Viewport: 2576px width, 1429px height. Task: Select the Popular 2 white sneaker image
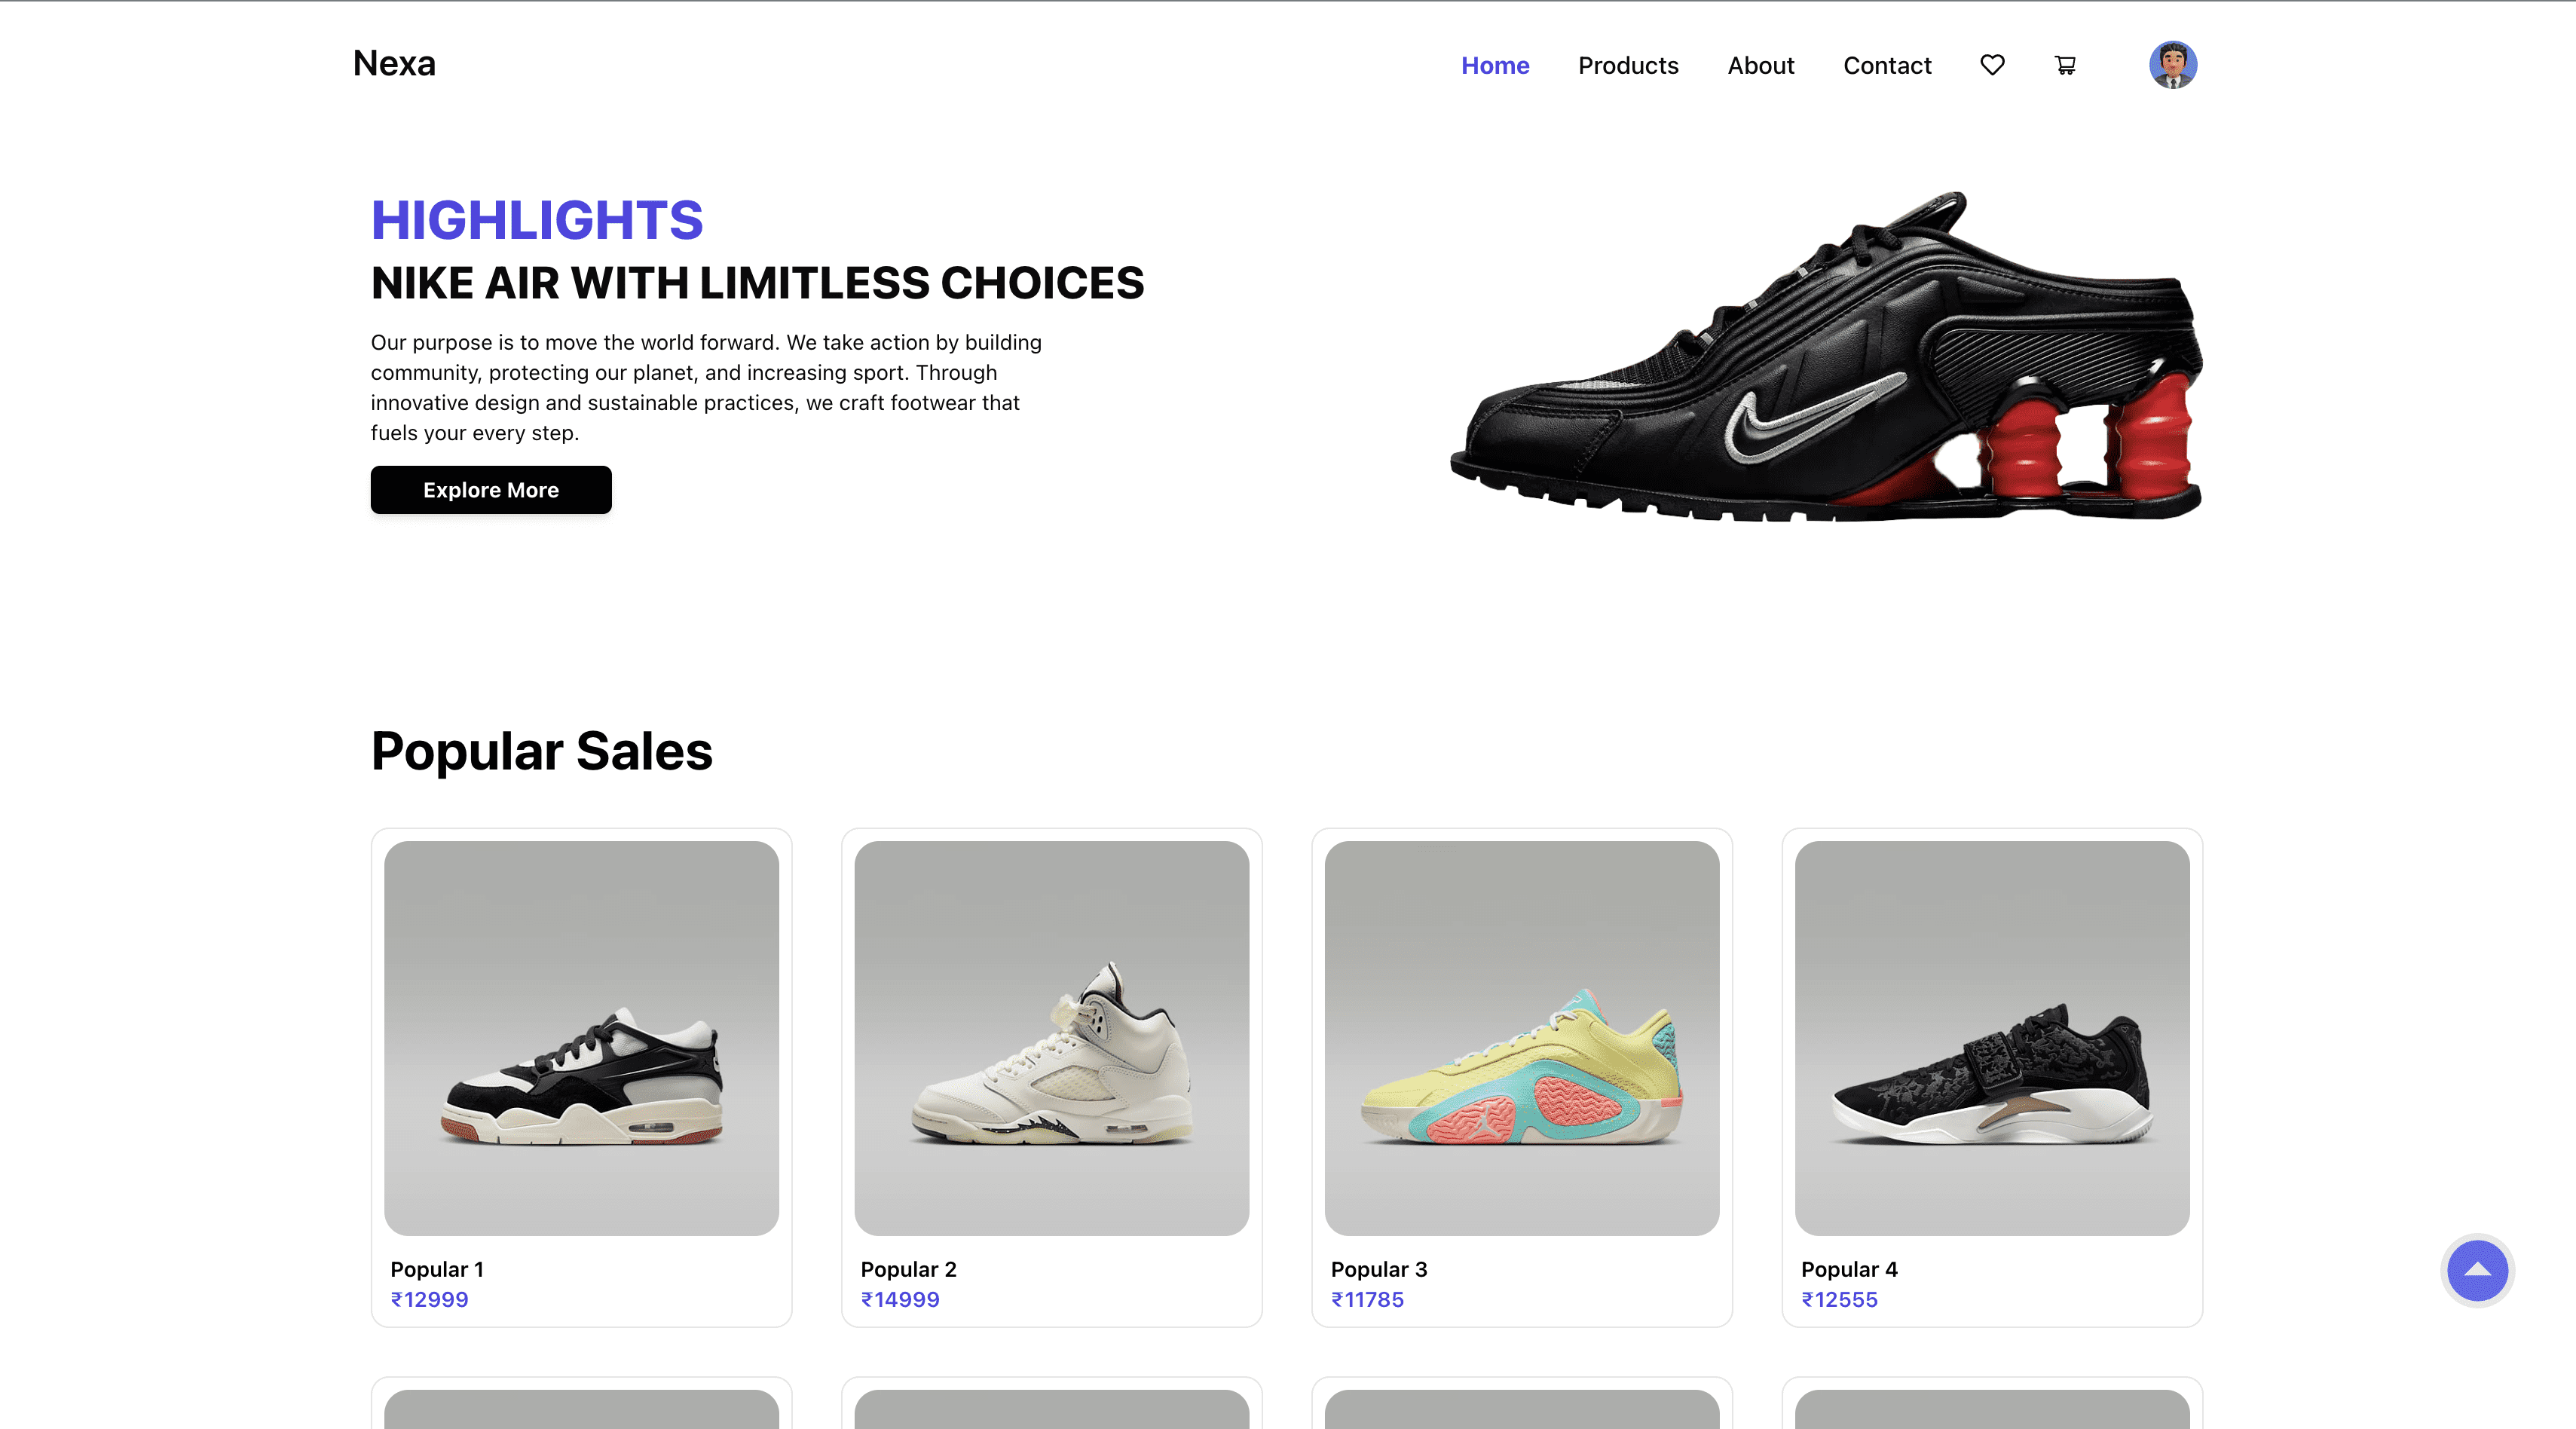[x=1052, y=1038]
